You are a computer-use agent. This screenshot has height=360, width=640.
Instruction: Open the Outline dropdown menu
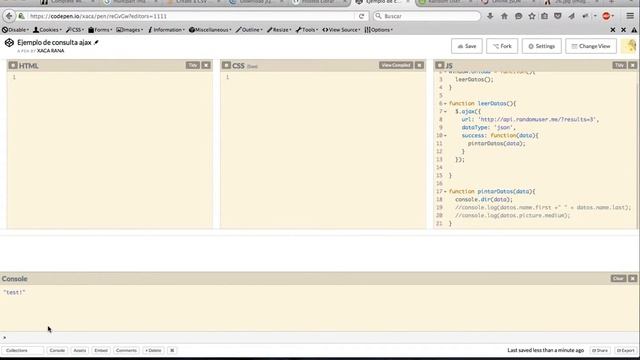249,30
